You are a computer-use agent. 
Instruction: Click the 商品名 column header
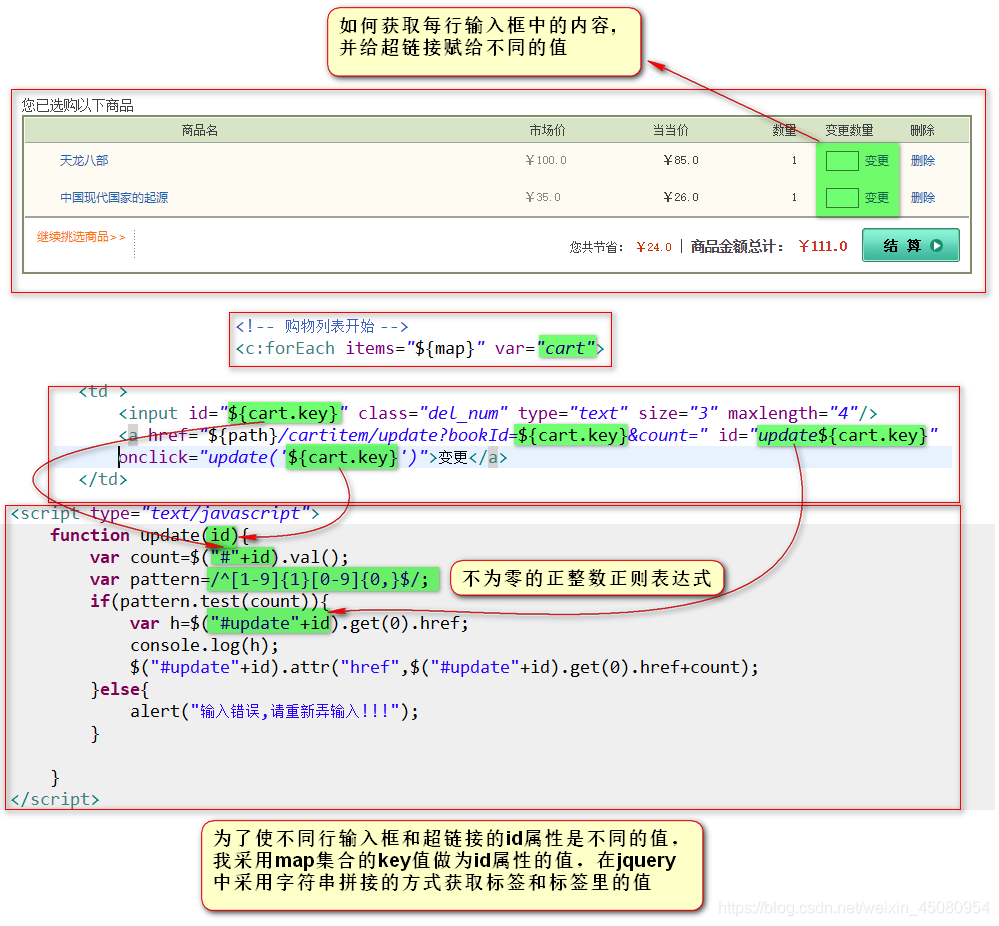tap(199, 131)
